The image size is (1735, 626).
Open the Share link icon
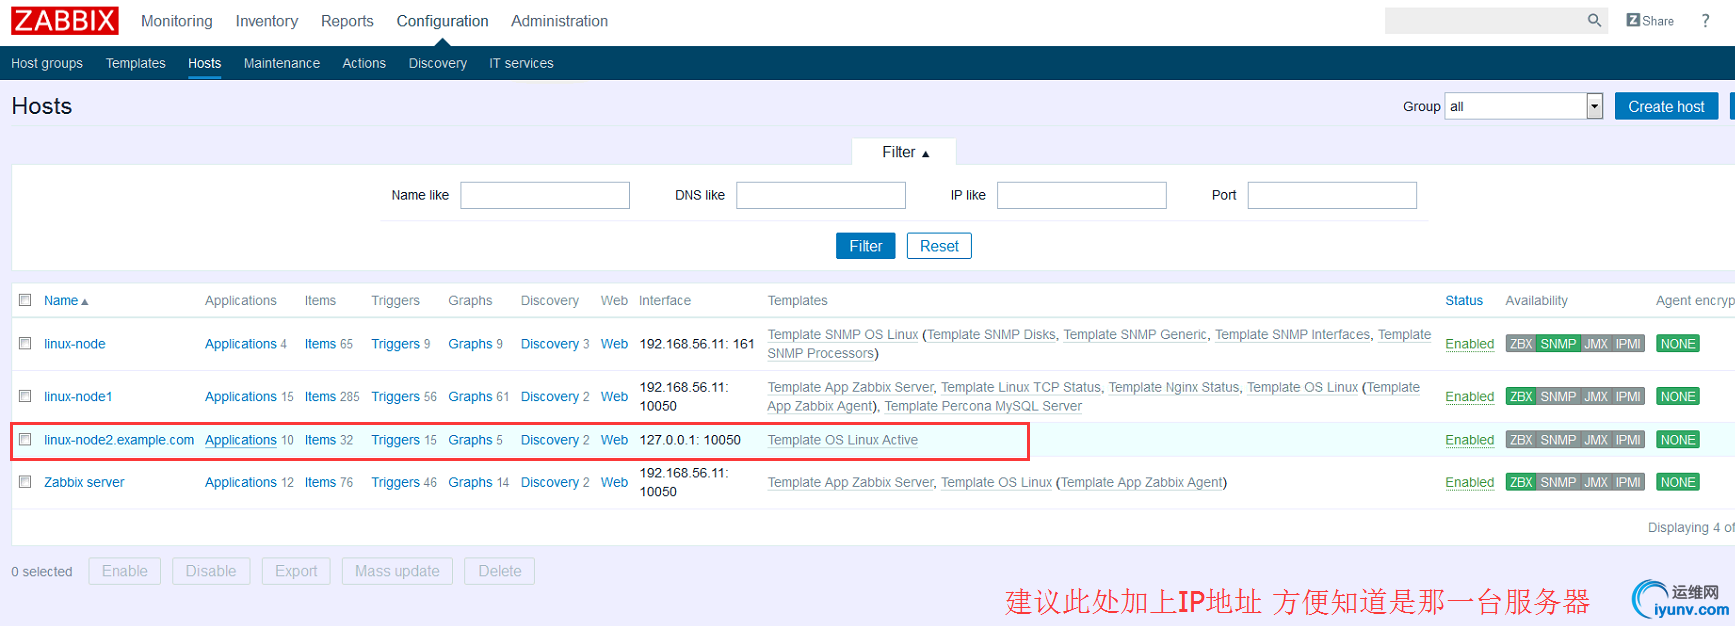1650,21
